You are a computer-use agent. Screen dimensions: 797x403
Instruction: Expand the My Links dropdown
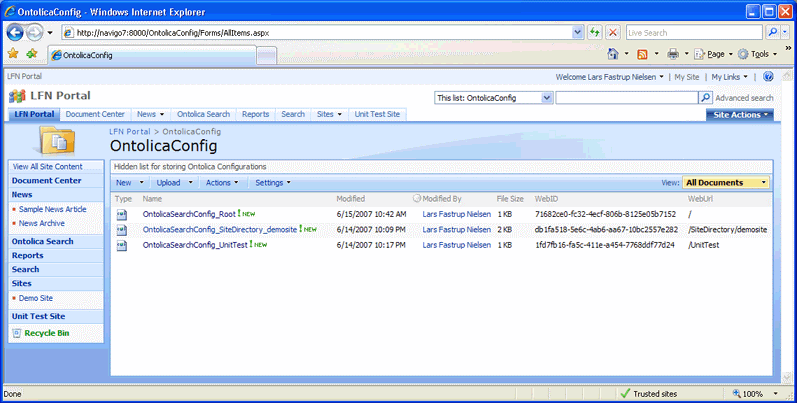tap(729, 77)
